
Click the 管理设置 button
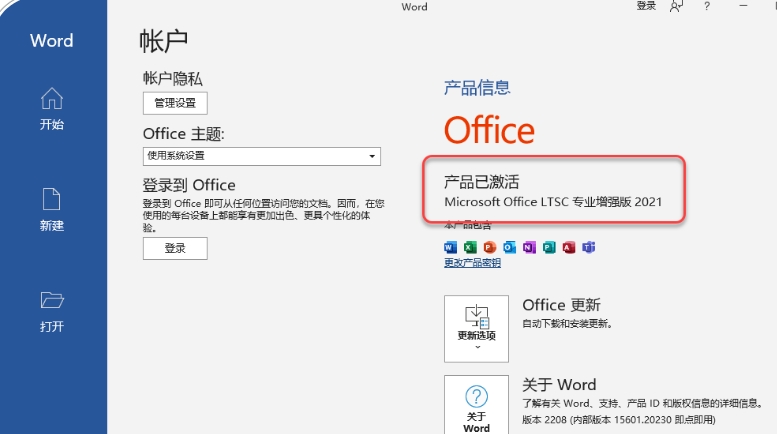(175, 103)
